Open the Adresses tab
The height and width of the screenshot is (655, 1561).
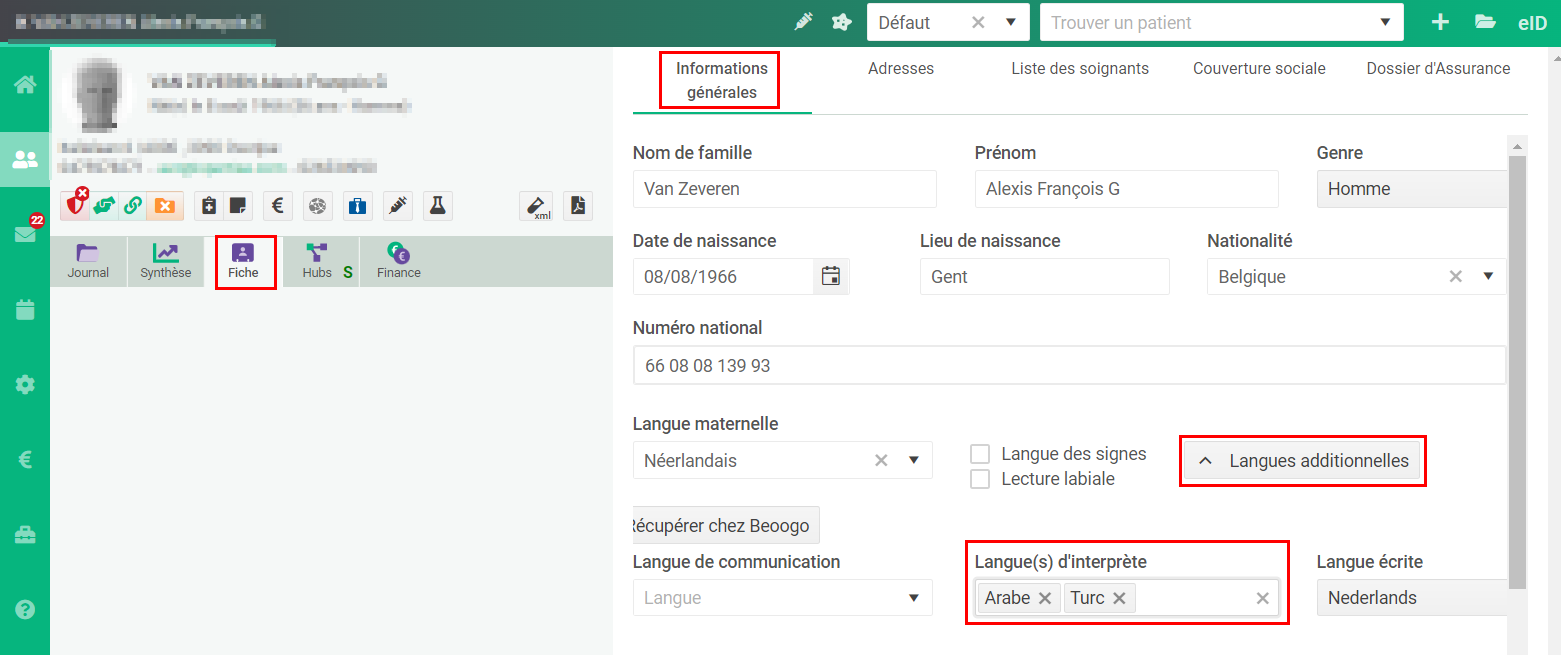tap(901, 69)
